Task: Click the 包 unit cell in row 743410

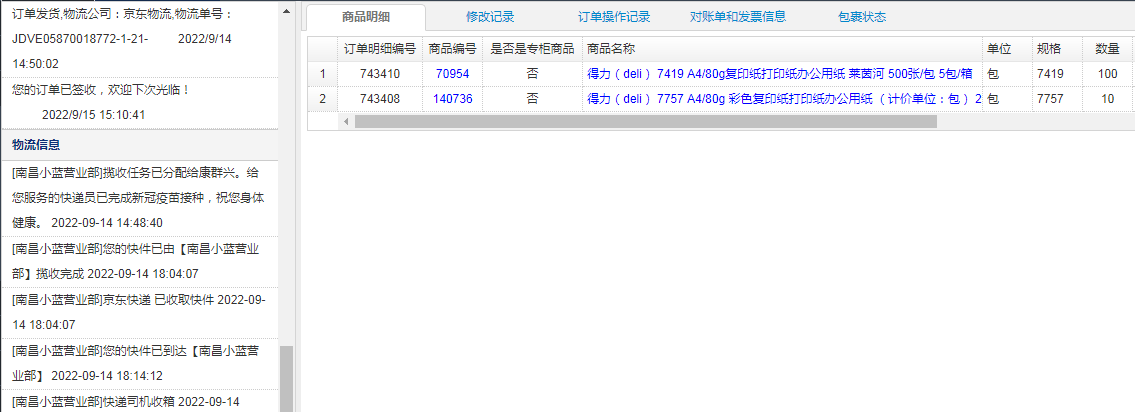Action: pos(1007,74)
